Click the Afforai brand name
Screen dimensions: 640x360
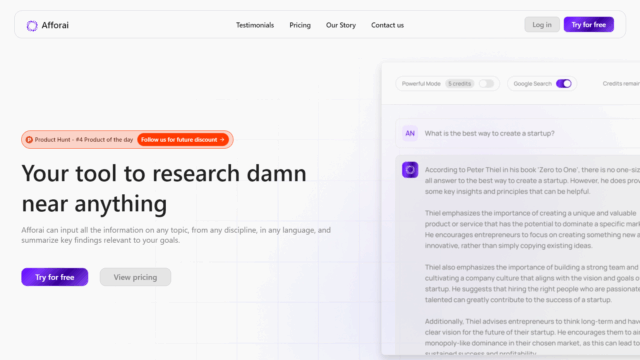coord(55,25)
